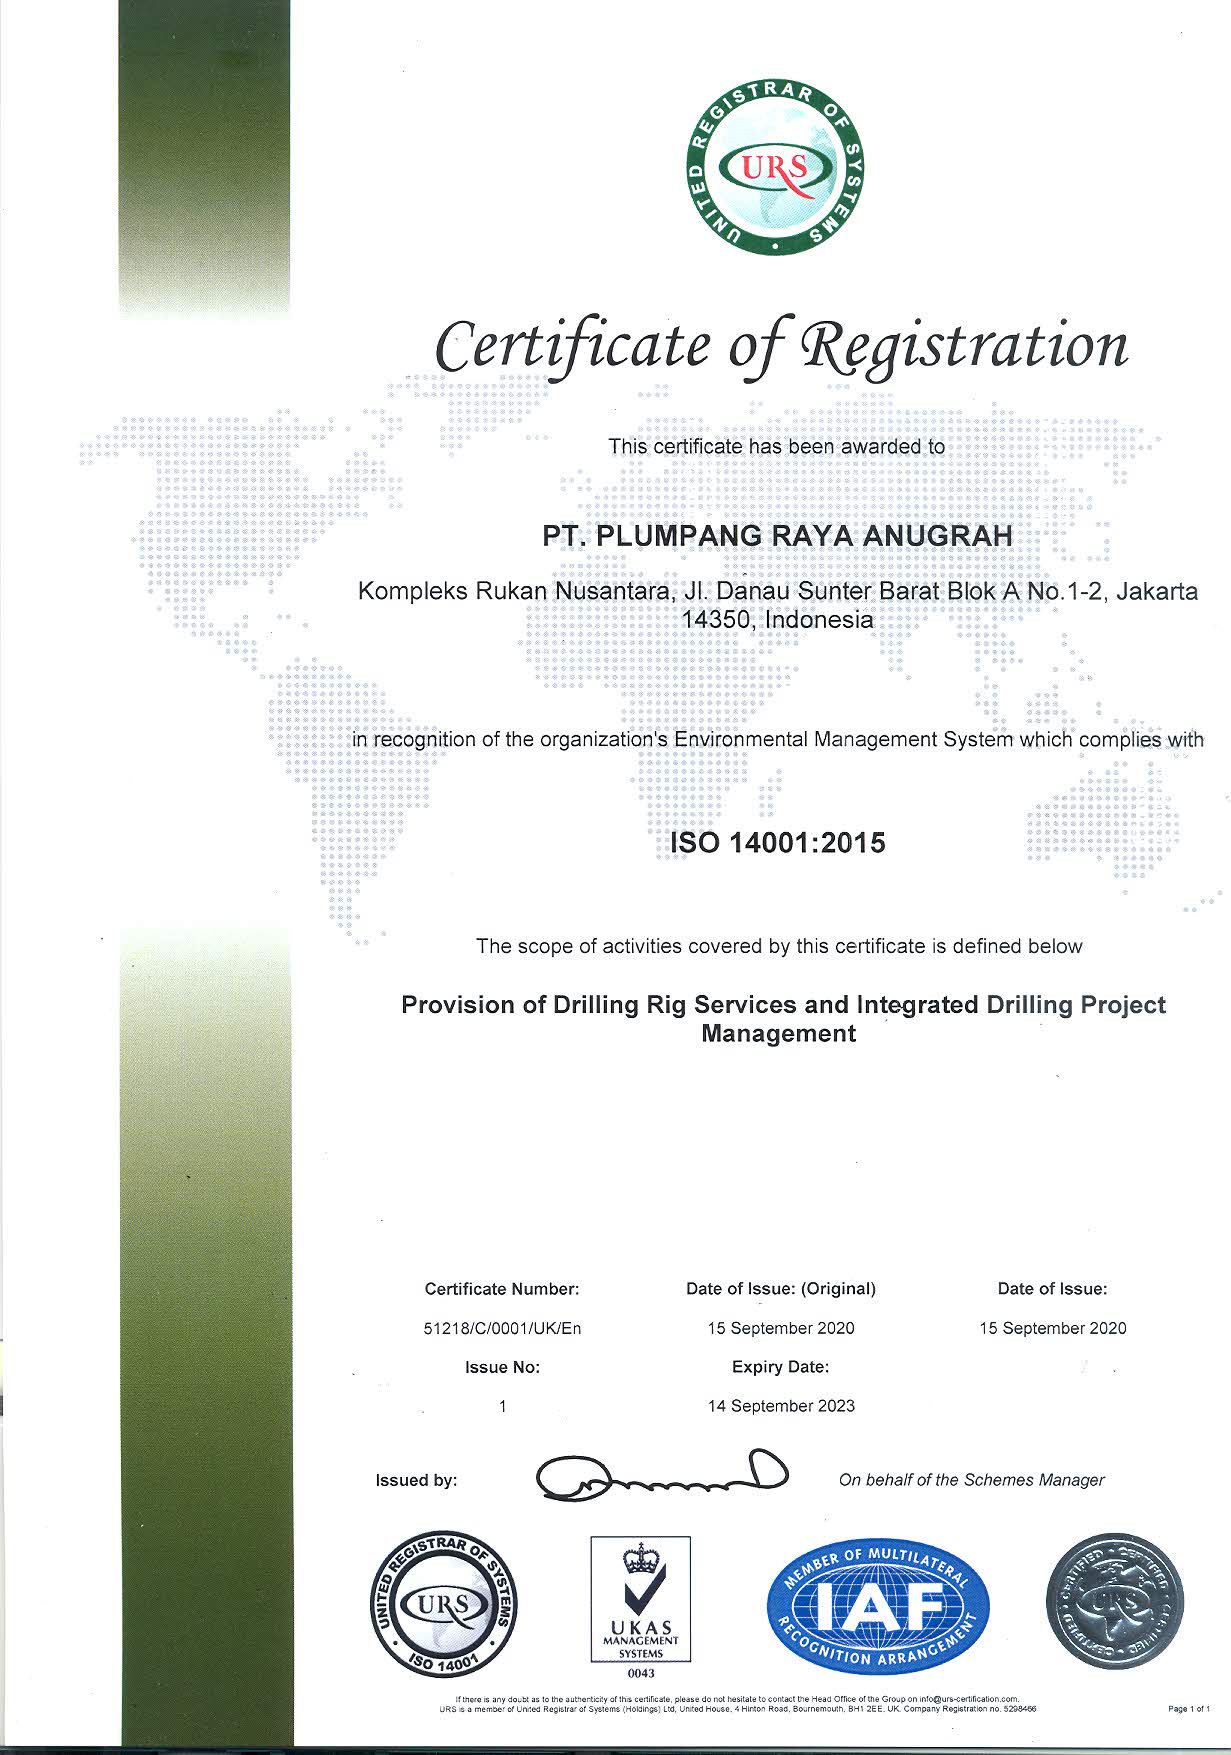Viewport: 1231px width, 1755px height.
Task: Click 'Page 1 of 1' footer text
Action: pos(1189,1708)
